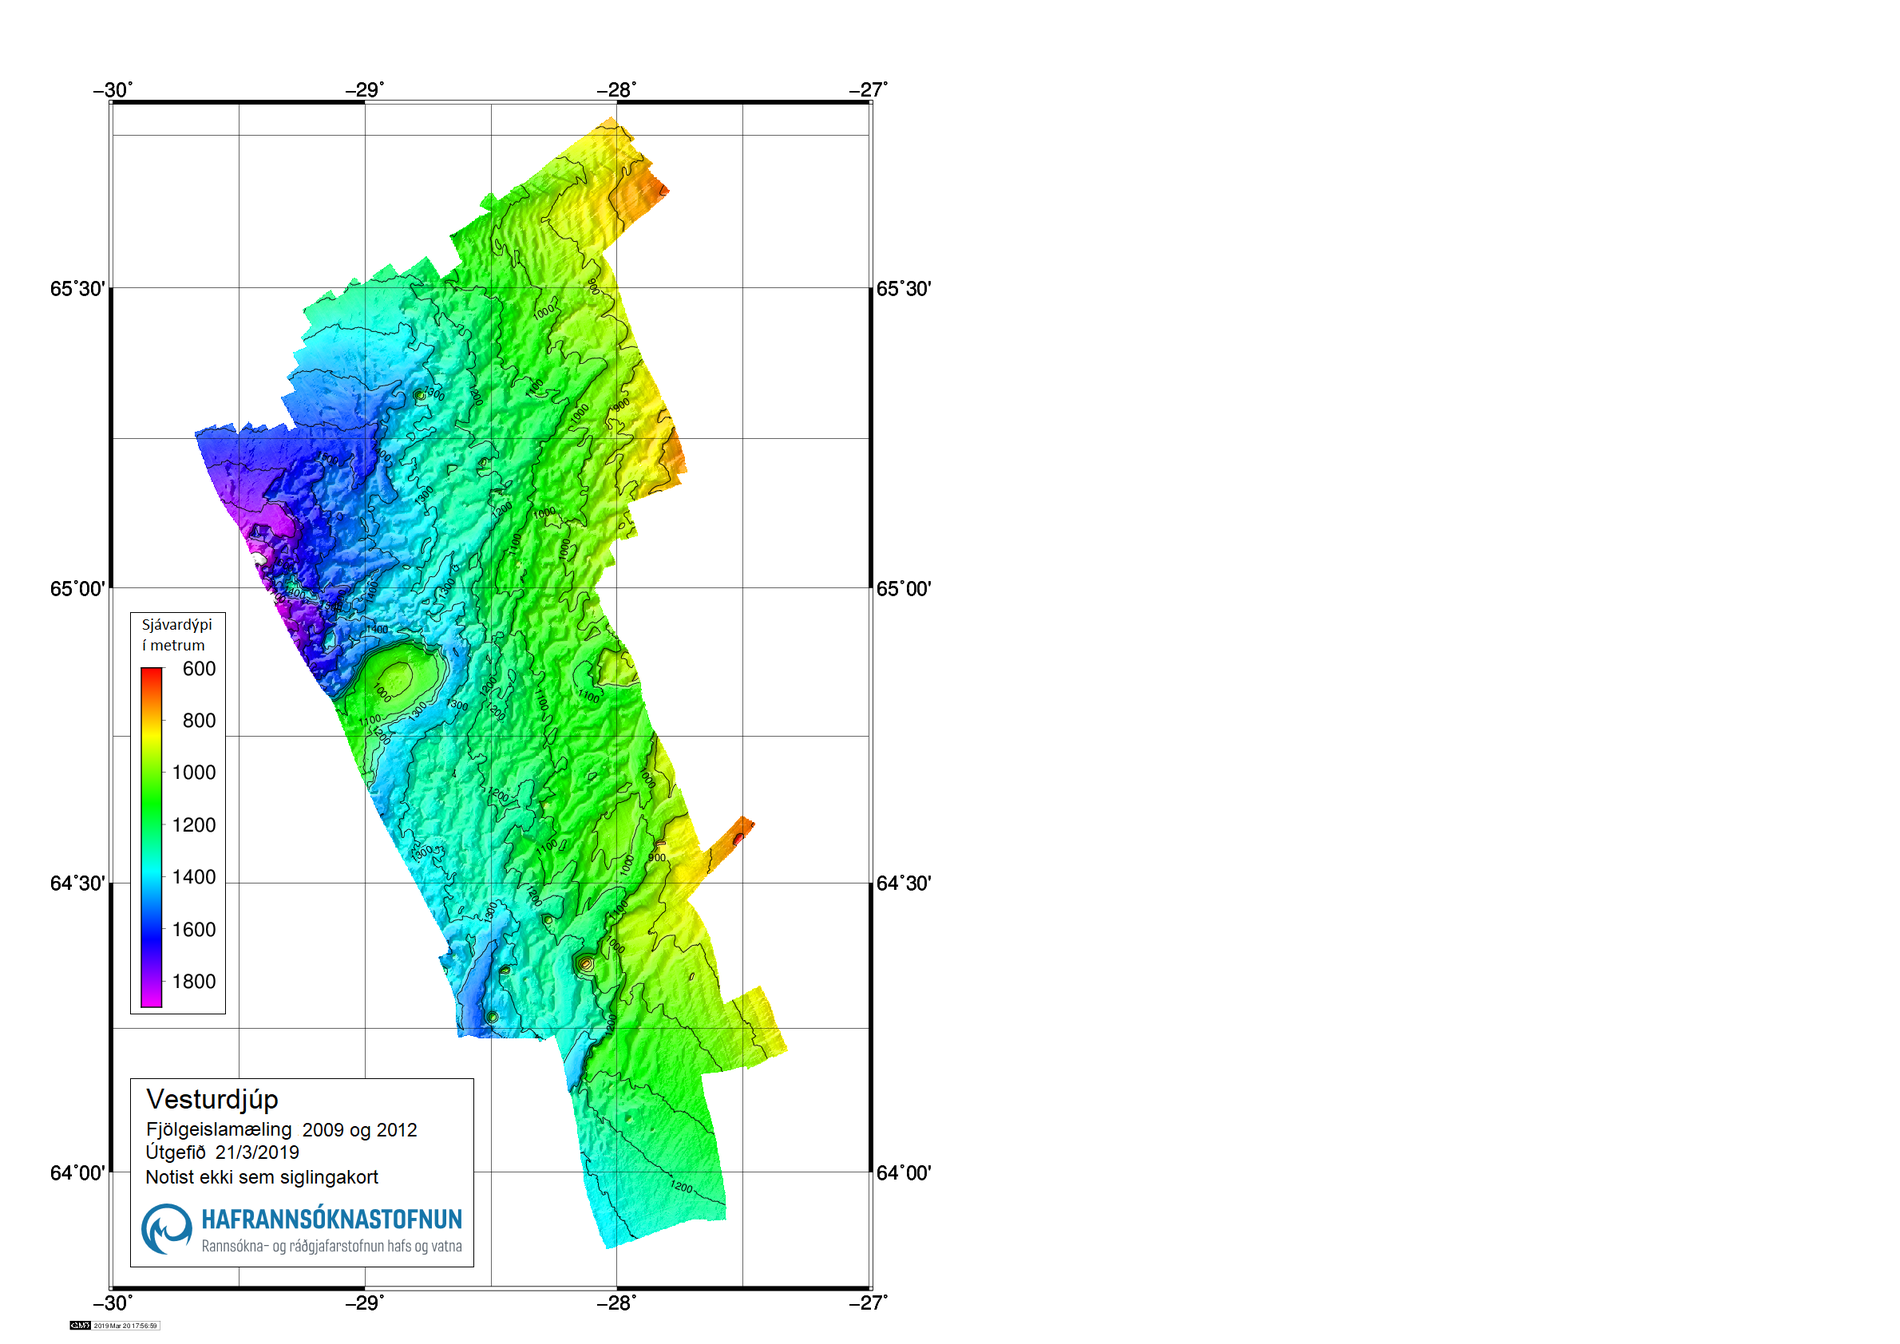
Task: Click the right-side 64°00' latitude label
Action: (903, 1172)
